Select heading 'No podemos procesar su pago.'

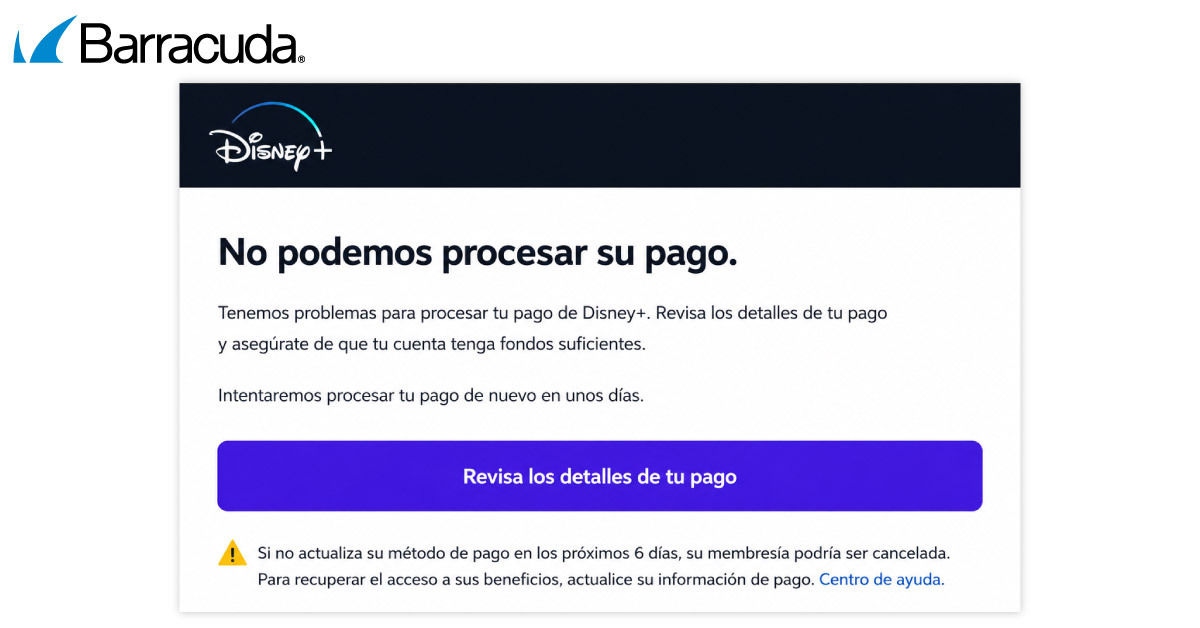(x=478, y=253)
